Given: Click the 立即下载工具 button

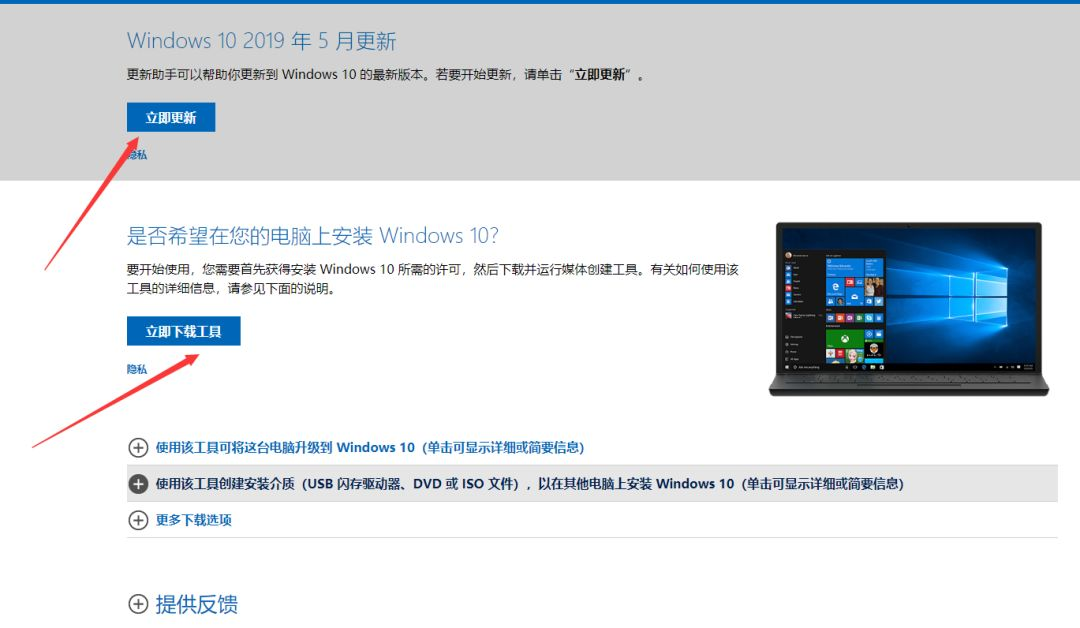Looking at the screenshot, I should [183, 331].
